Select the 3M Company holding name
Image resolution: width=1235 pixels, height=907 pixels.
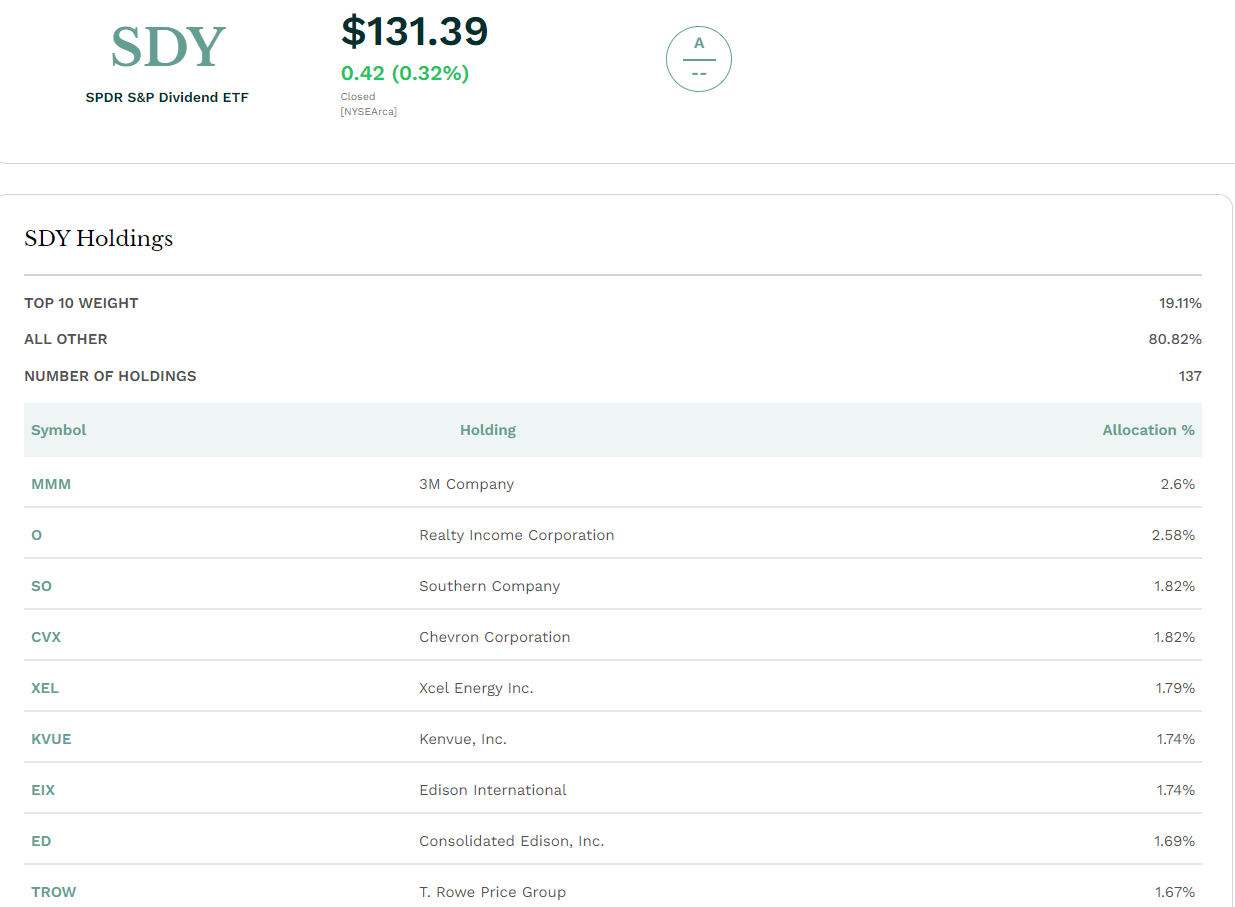467,484
